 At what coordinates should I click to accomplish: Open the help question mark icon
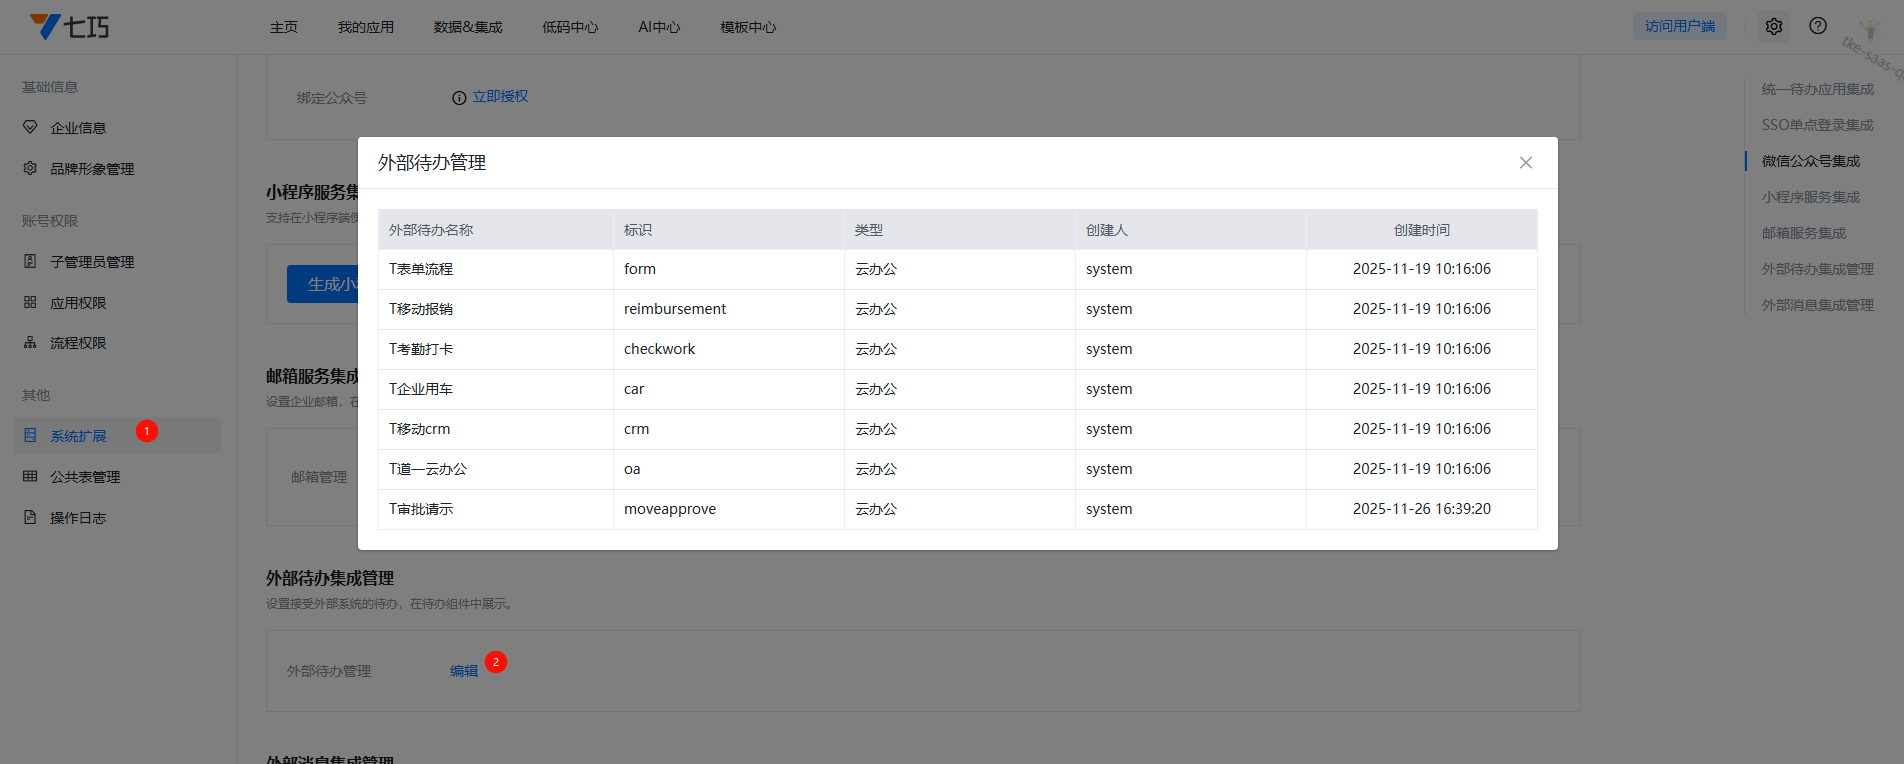point(1817,27)
